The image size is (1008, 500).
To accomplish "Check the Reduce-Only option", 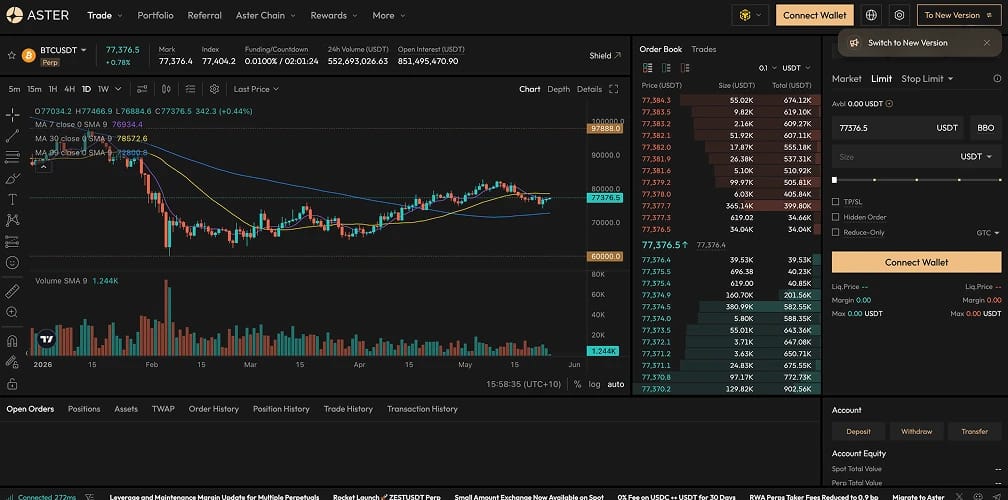I will pyautogui.click(x=836, y=232).
